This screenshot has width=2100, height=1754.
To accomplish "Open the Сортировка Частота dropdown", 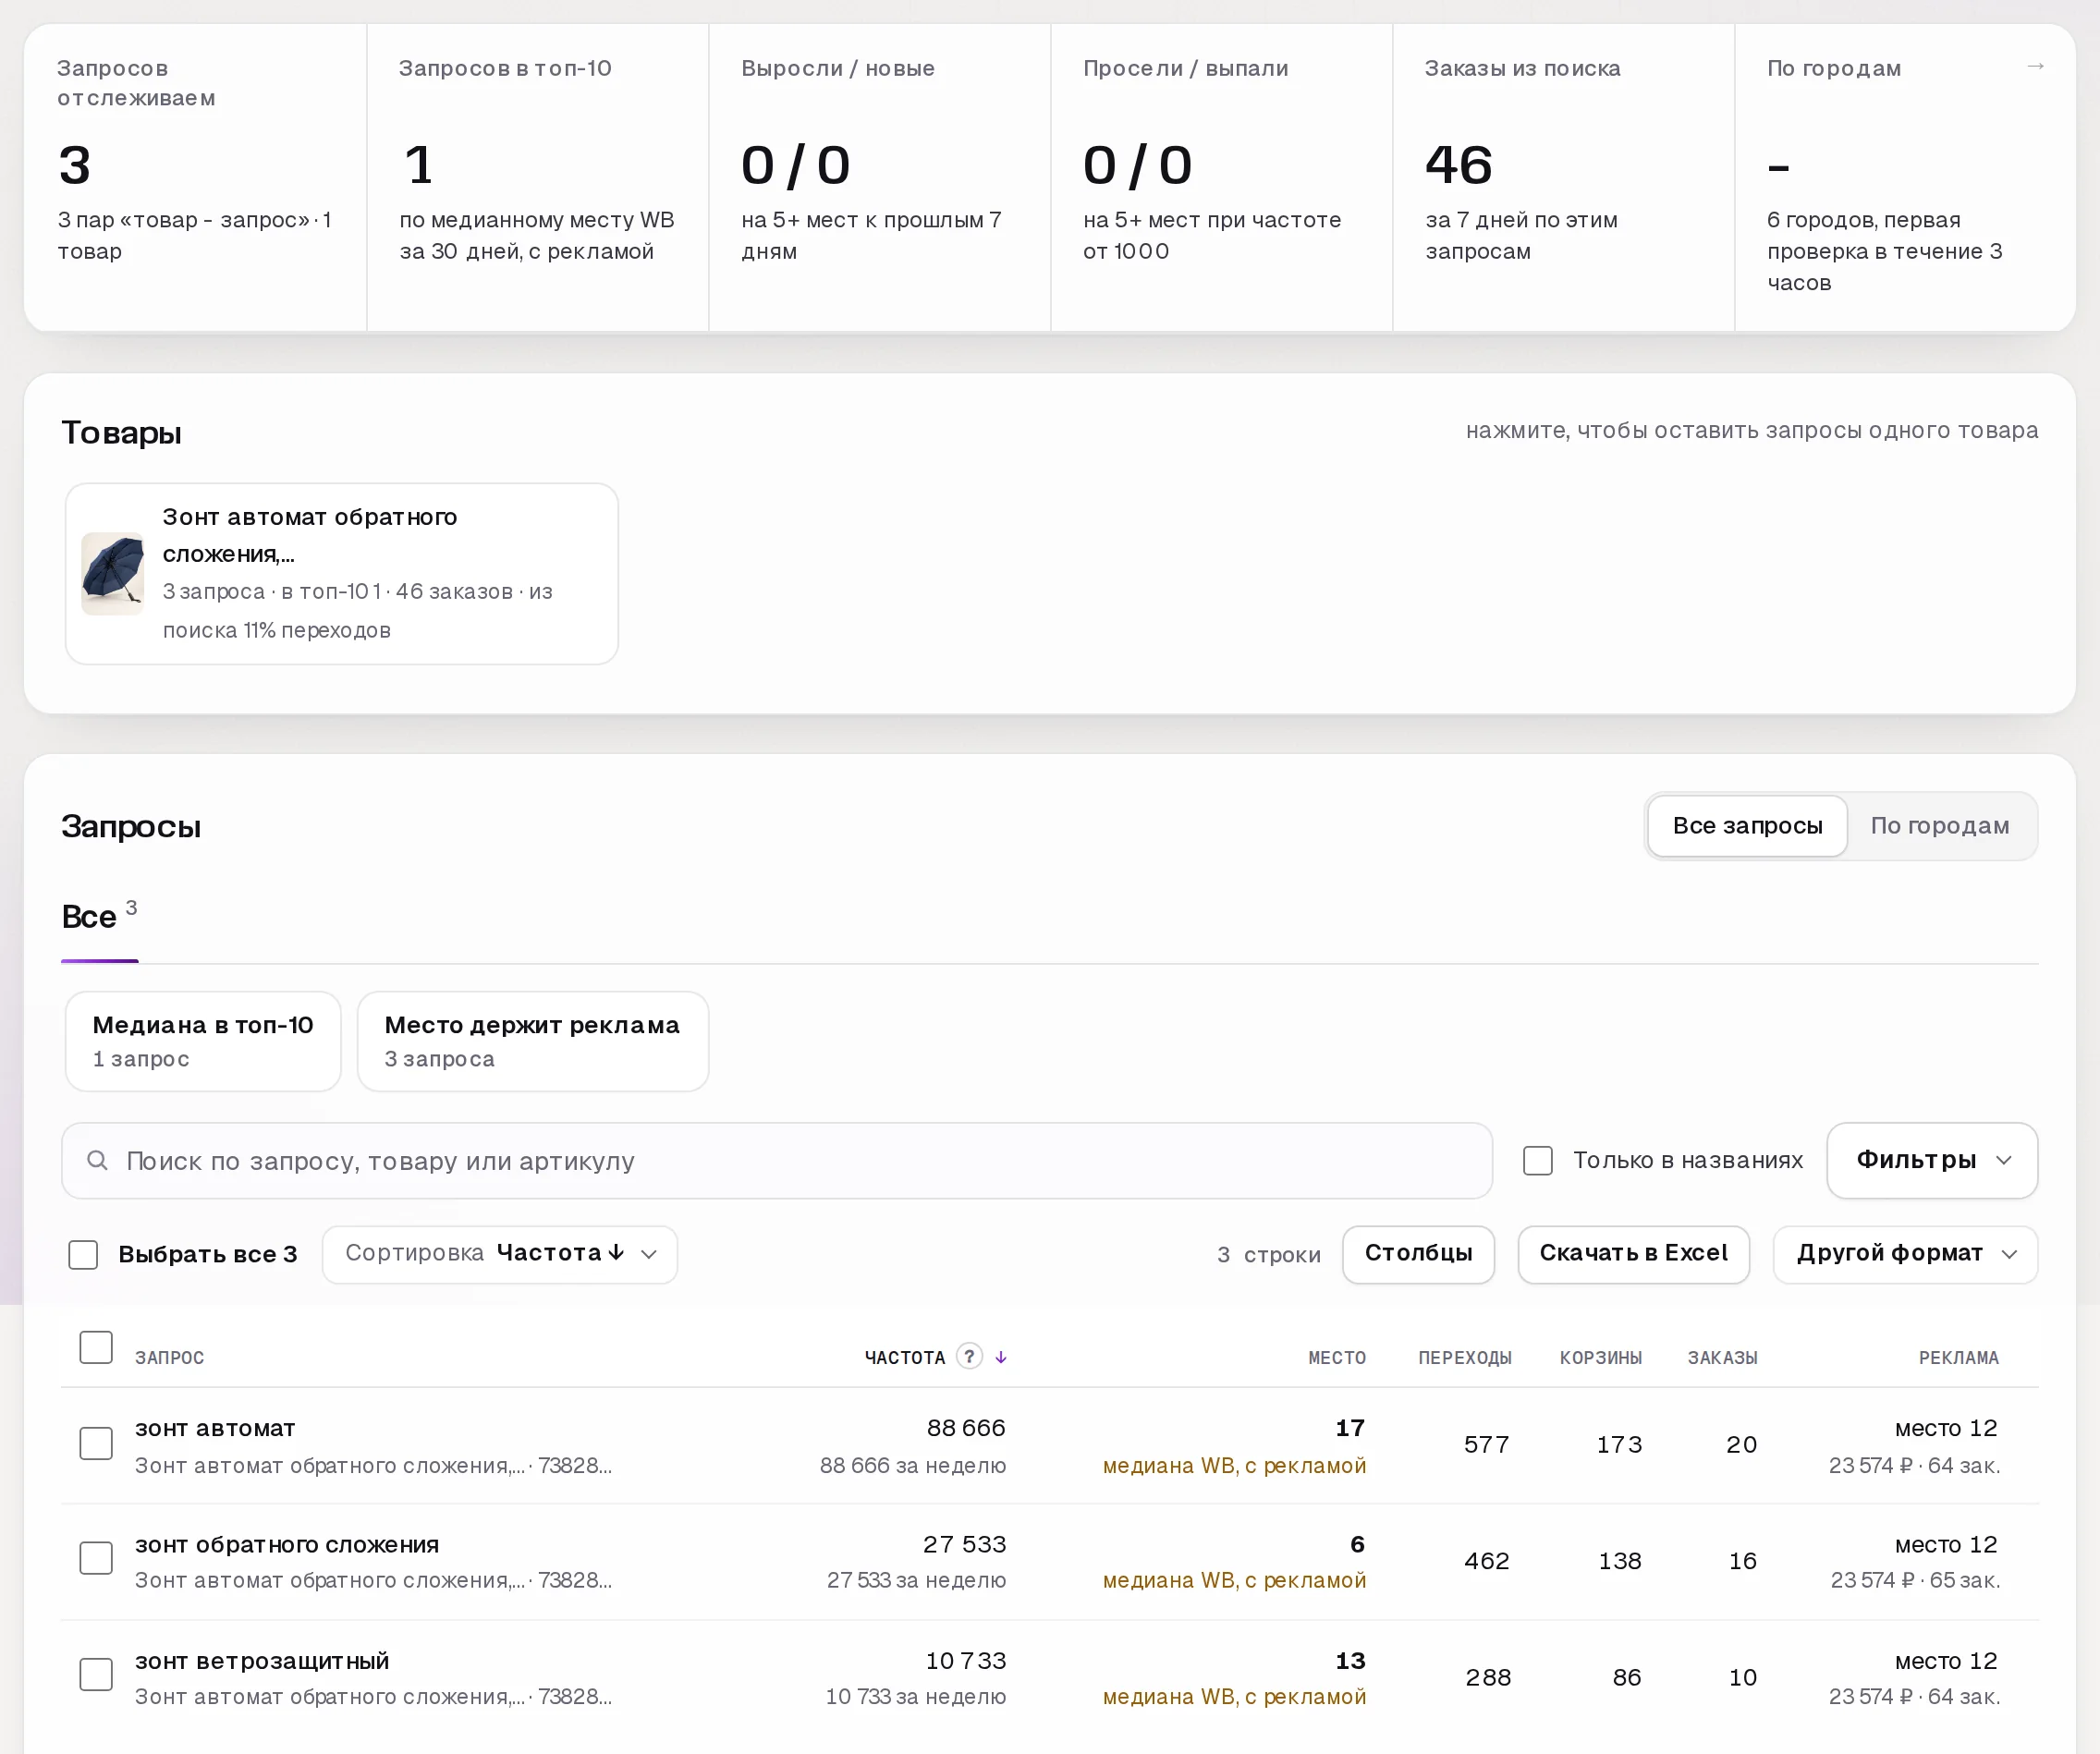I will tap(500, 1254).
